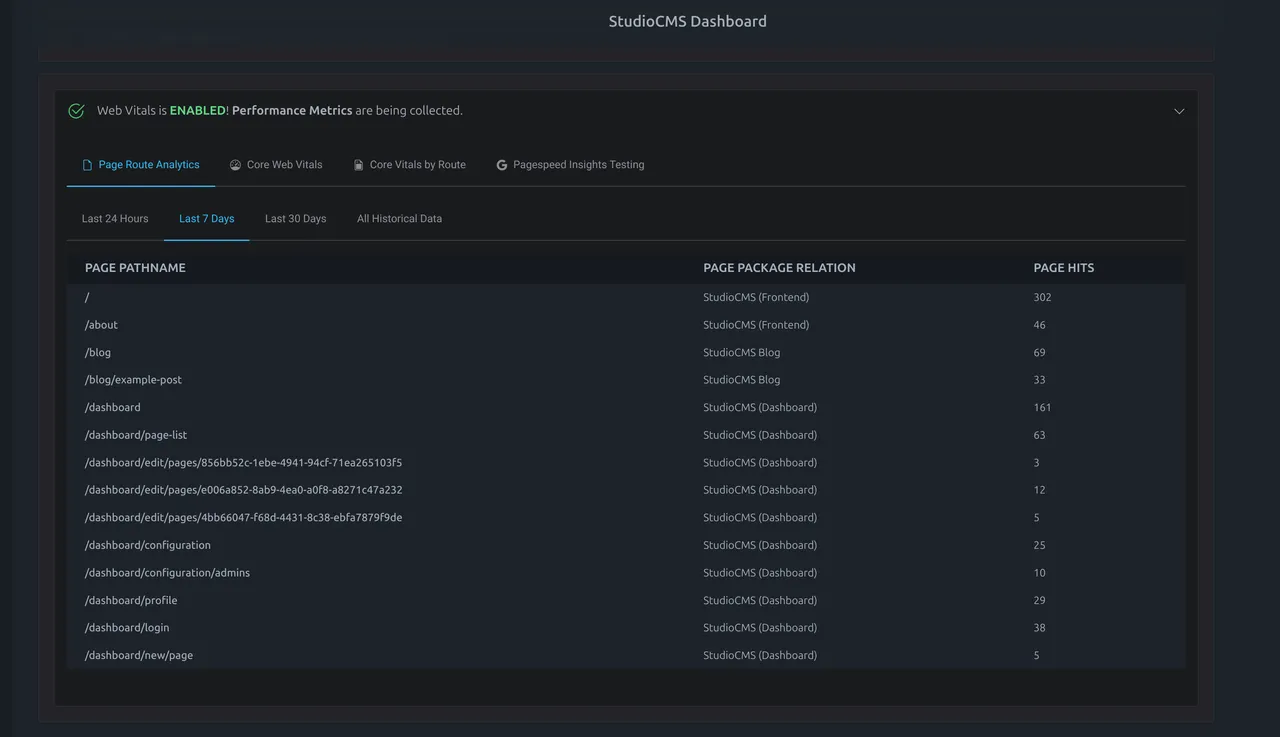Viewport: 1280px width, 737px height.
Task: Open the Page Route Analytics tab
Action: point(141,165)
